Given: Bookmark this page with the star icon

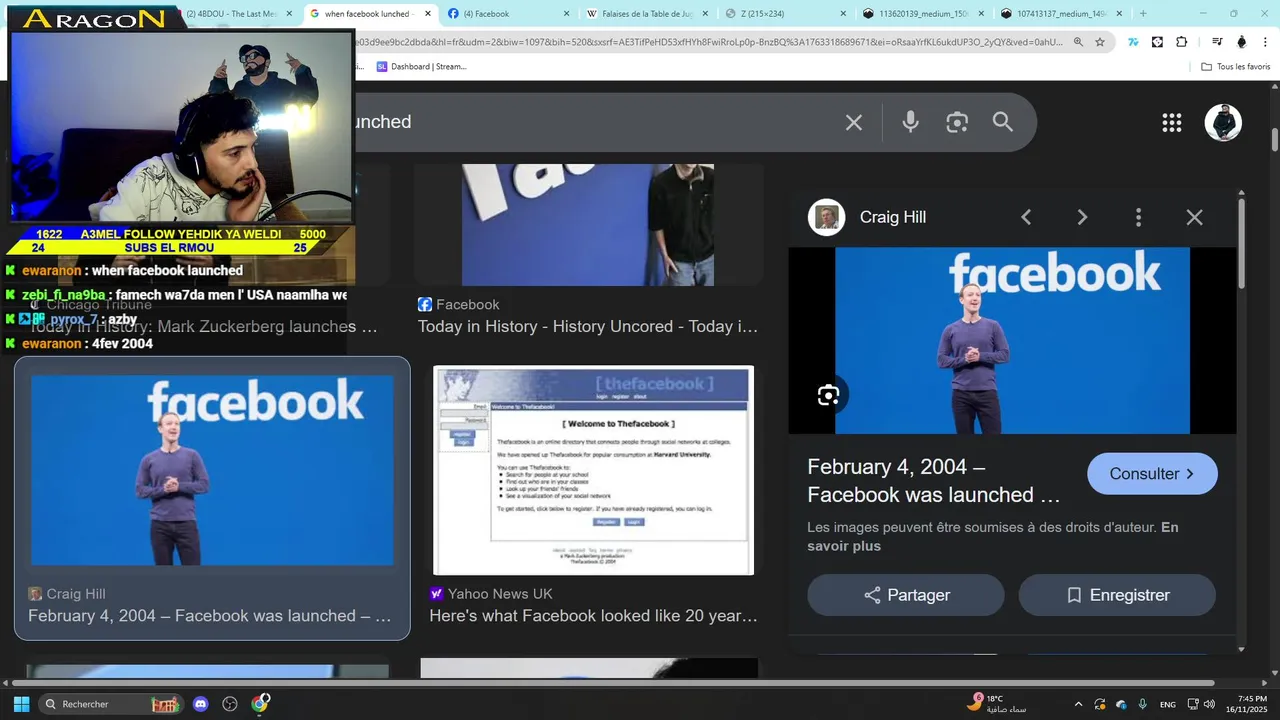Looking at the screenshot, I should [1100, 42].
